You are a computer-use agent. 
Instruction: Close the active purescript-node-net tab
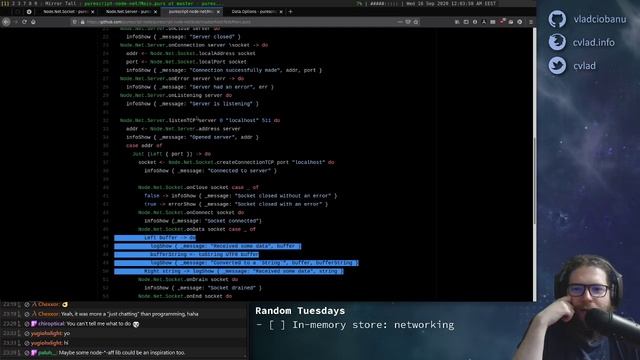click(x=218, y=12)
